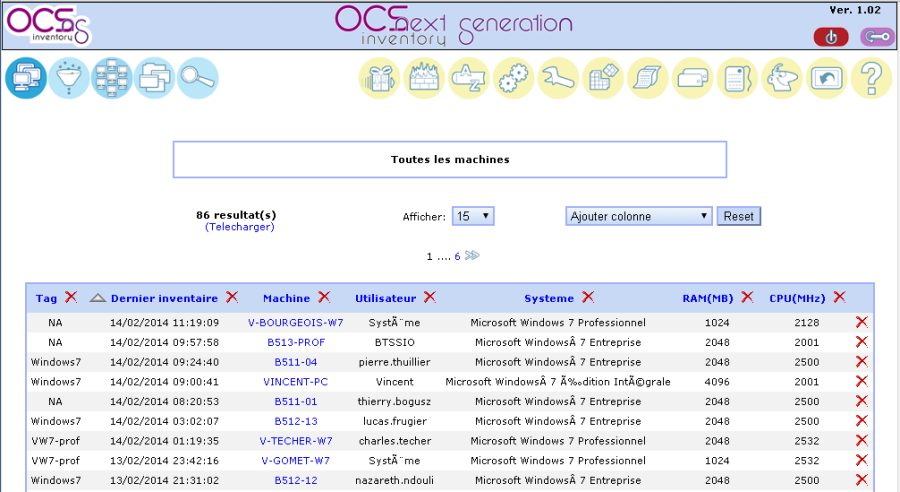Open the gears configuration icon
This screenshot has width=900, height=492.
514,78
